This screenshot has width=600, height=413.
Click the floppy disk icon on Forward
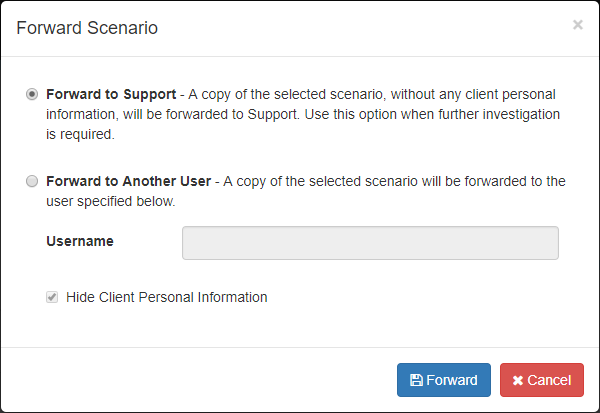tap(416, 381)
